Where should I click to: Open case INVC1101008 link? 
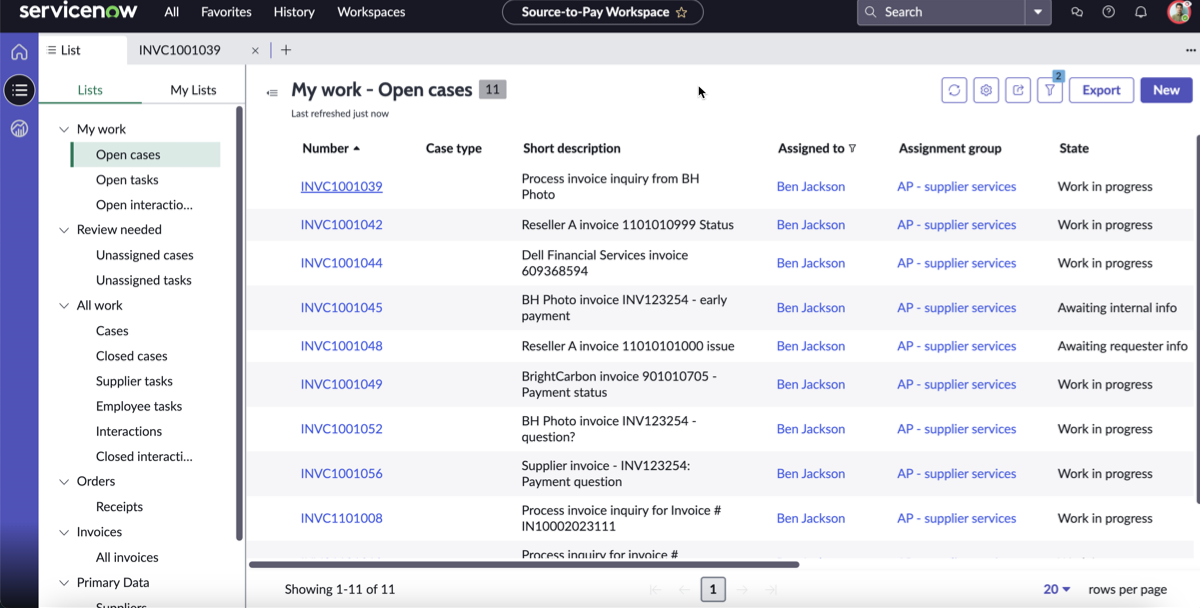[x=341, y=518]
